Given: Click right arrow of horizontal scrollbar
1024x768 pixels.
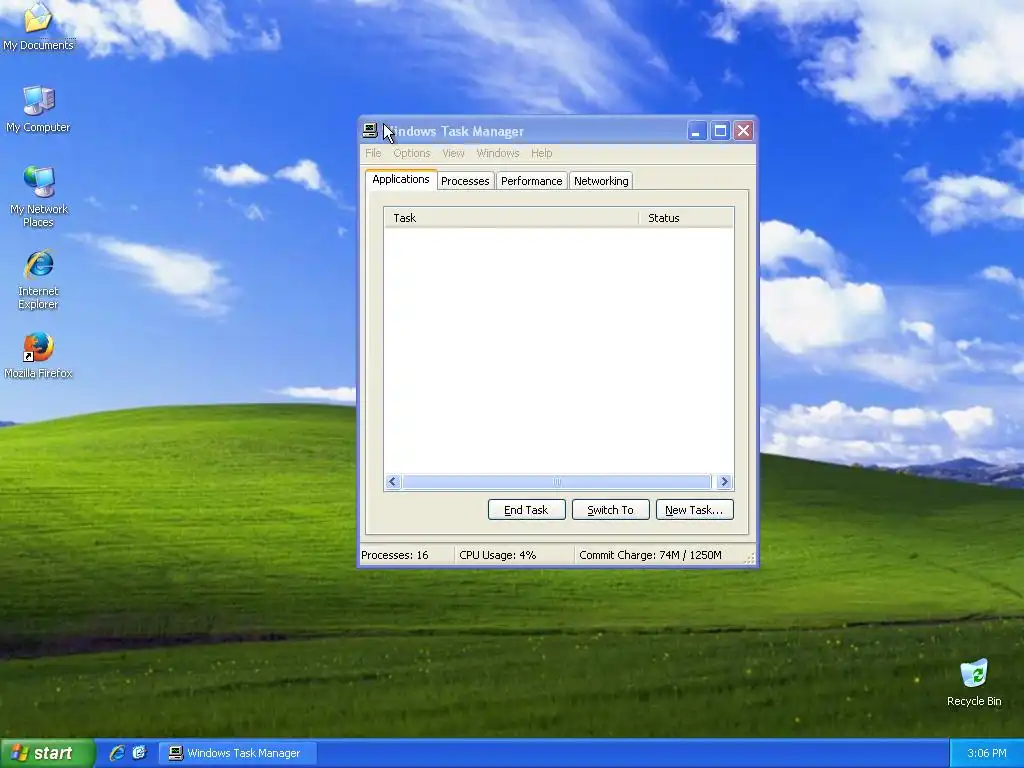Looking at the screenshot, I should [x=724, y=482].
